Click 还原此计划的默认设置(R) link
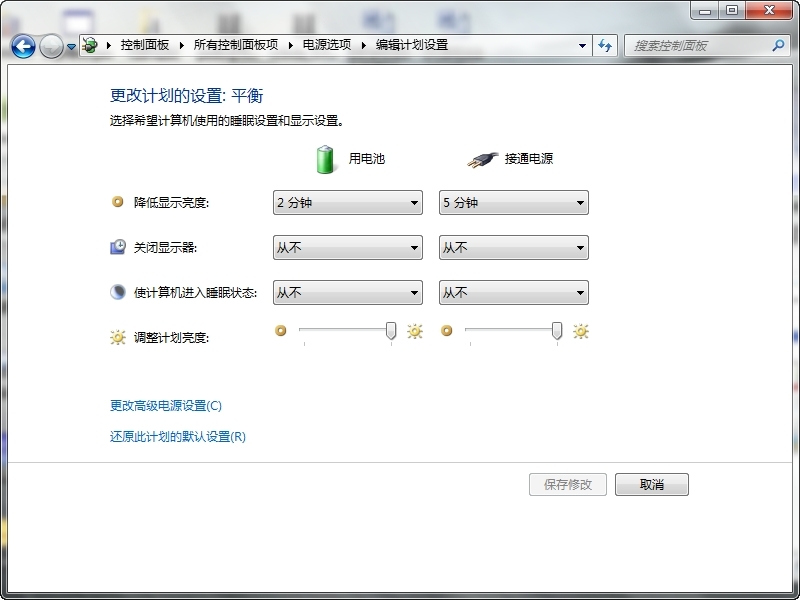The image size is (800, 600). [178, 437]
